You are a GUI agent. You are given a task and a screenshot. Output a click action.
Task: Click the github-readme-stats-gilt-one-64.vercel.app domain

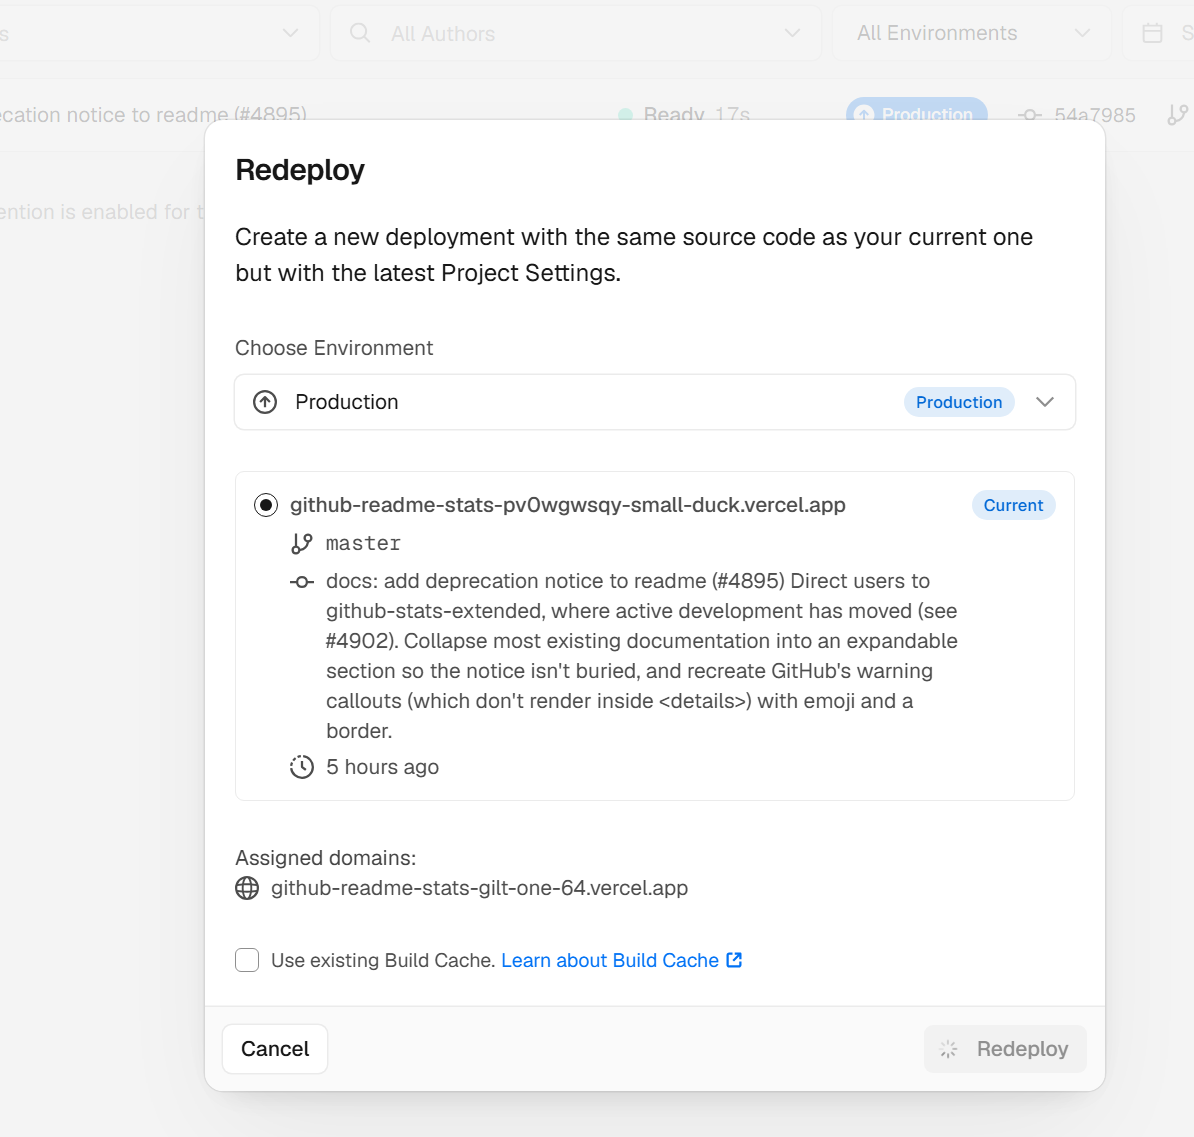[x=480, y=888]
